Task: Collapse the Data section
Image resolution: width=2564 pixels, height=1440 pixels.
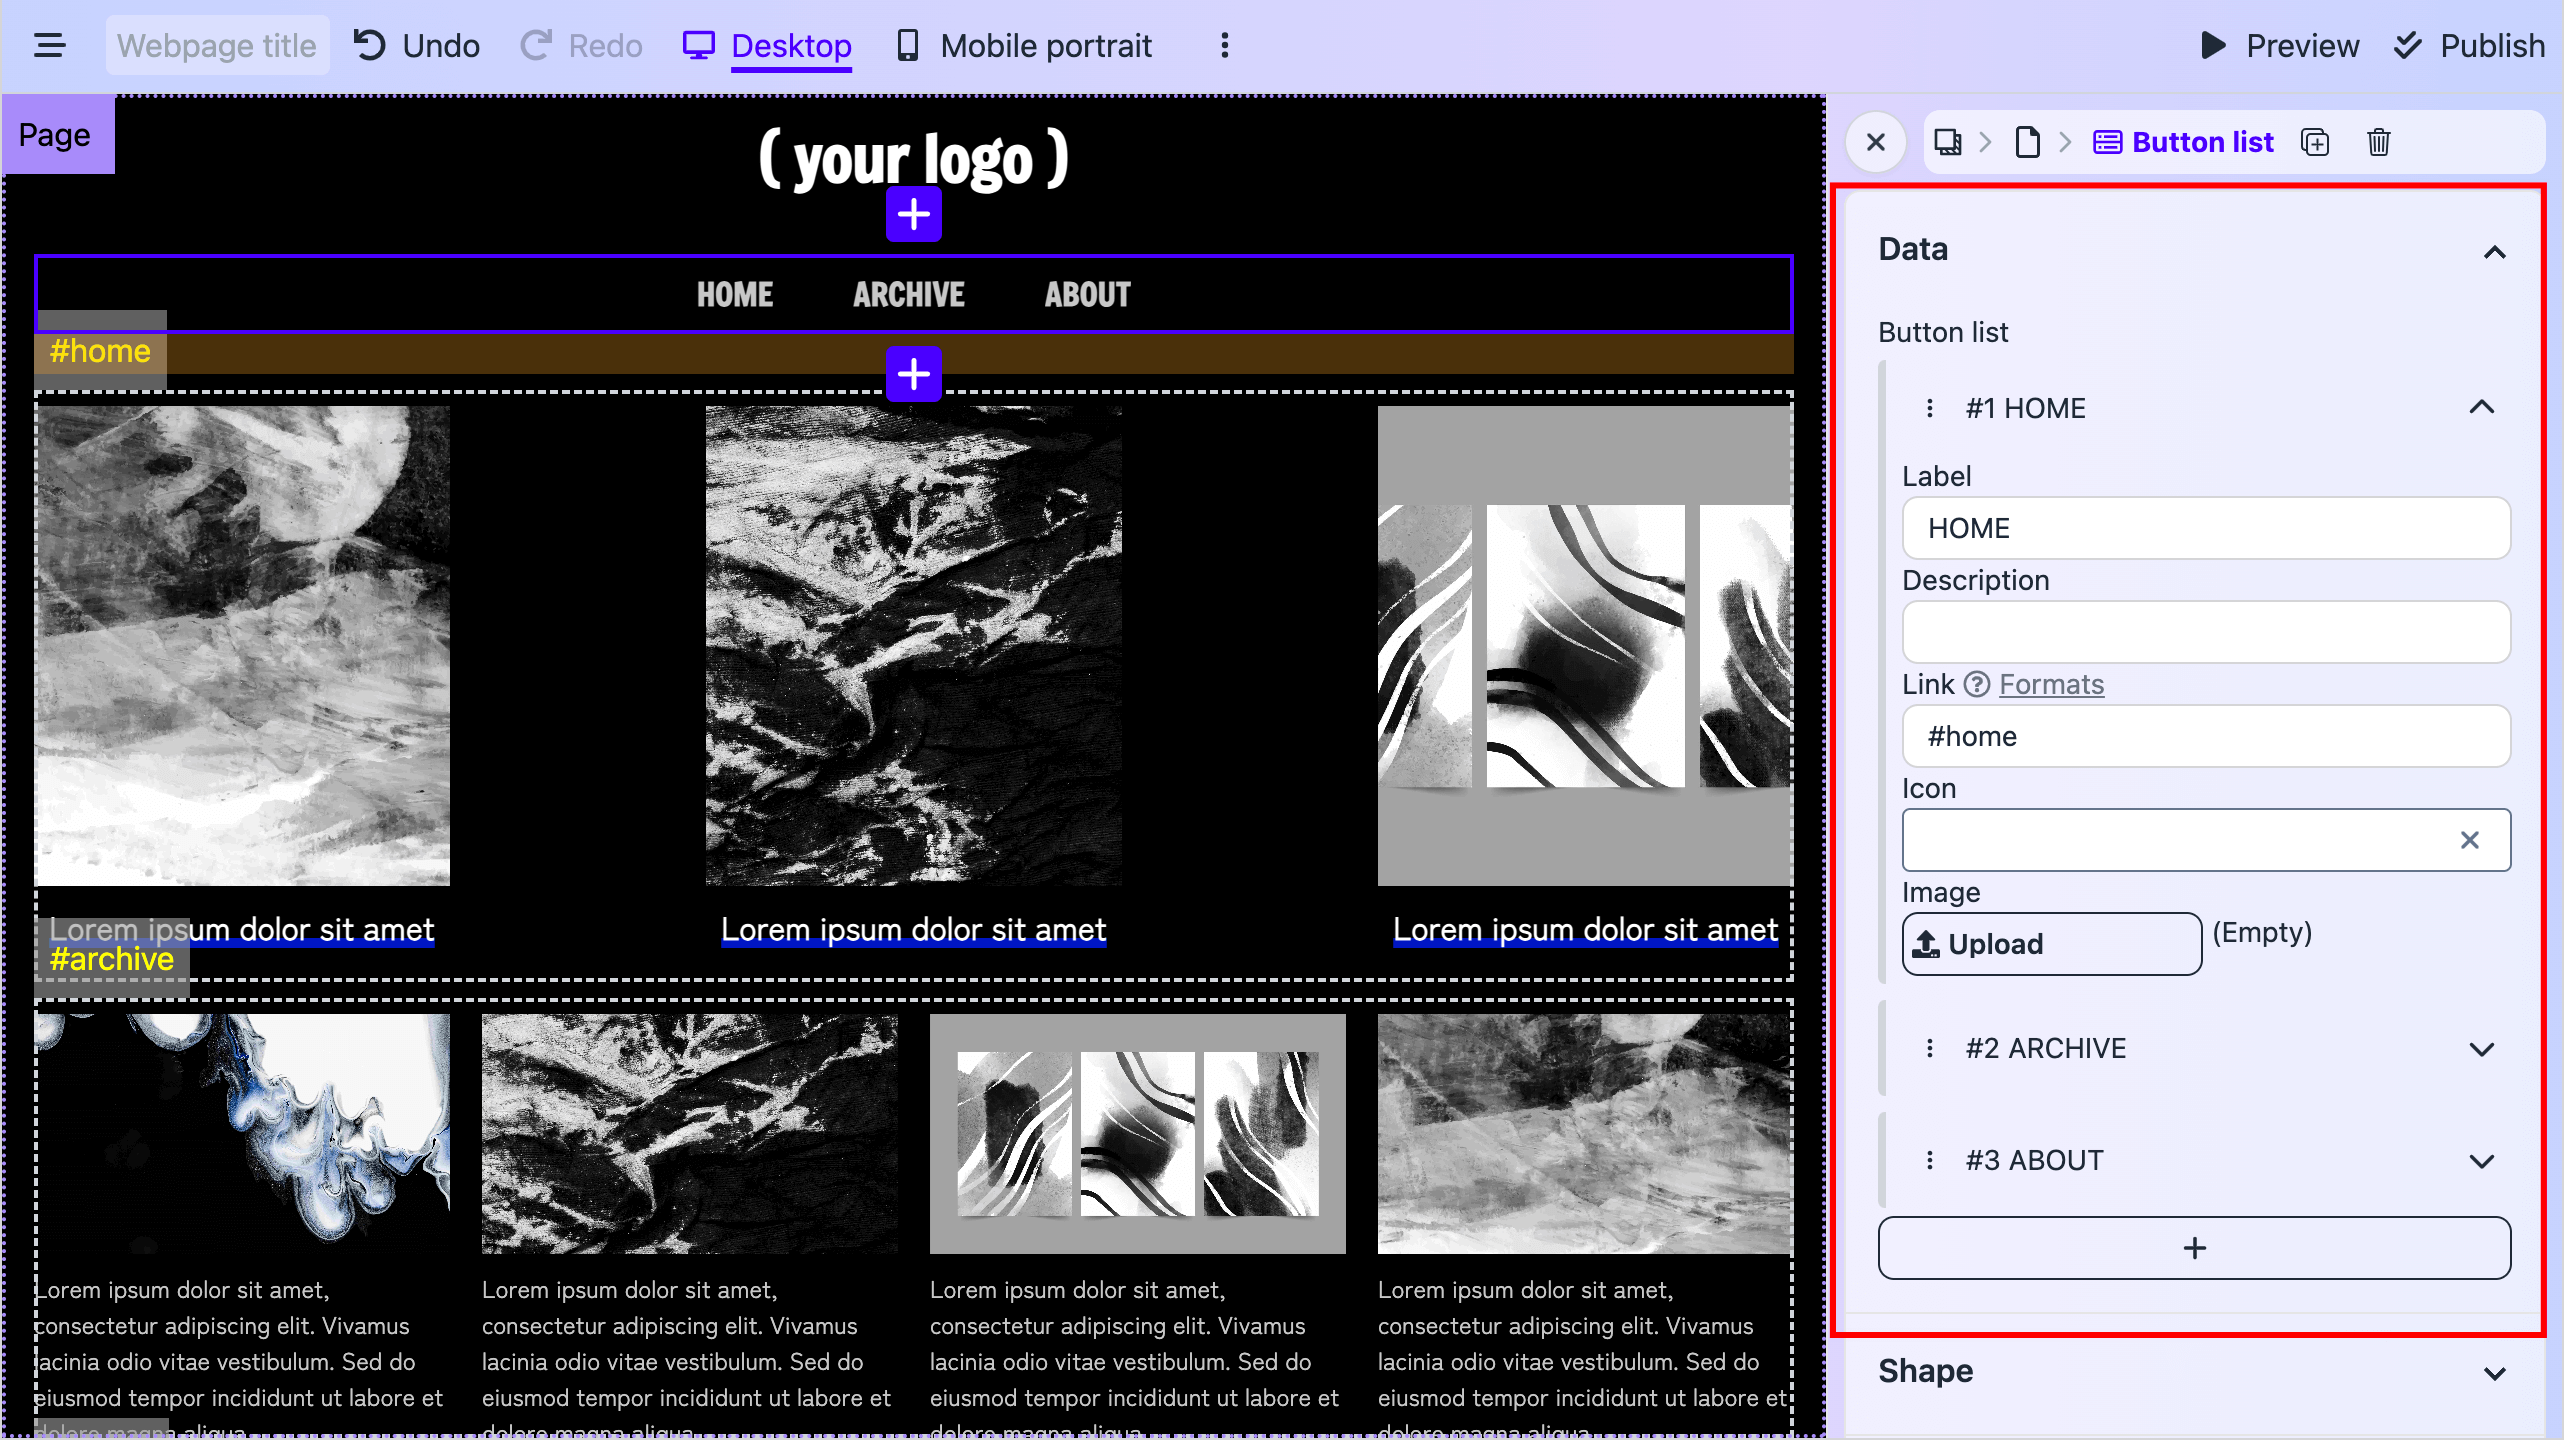Action: coord(2494,251)
